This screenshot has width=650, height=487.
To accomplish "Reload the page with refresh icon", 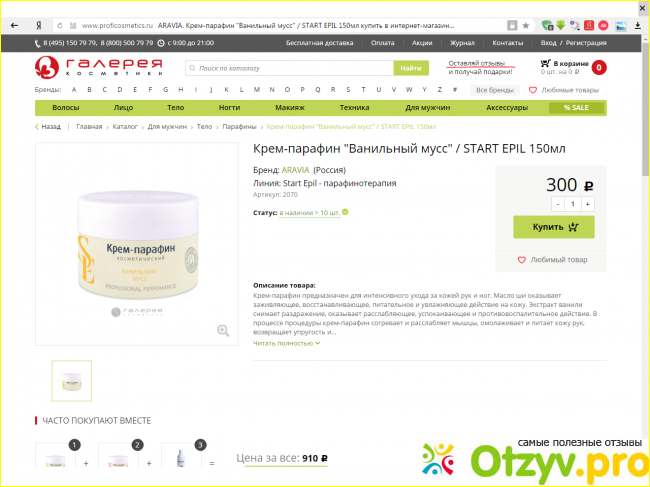I will (60, 26).
